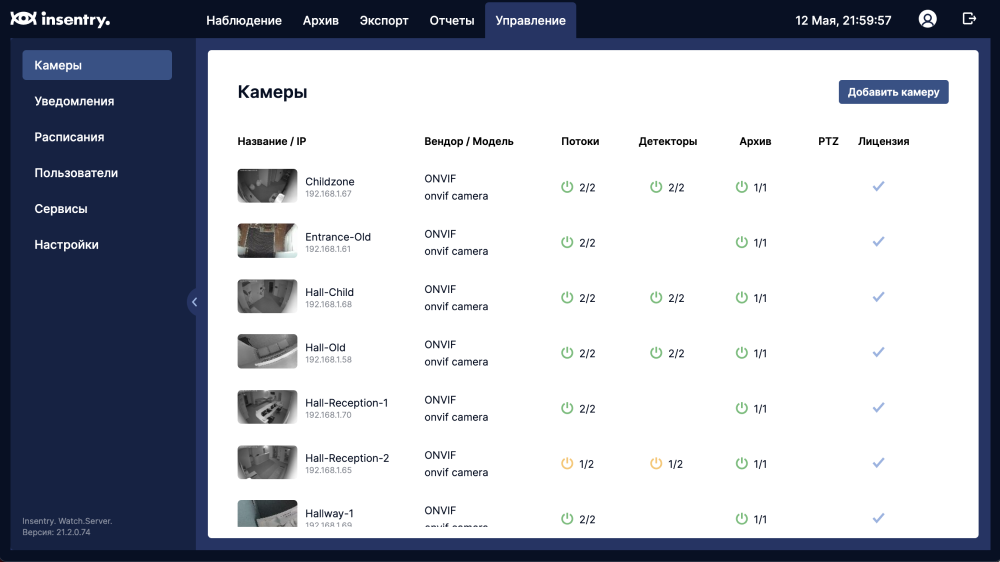Viewport: 1000px width, 562px height.
Task: Open the Hall-Reception-2 camera thumbnail
Action: click(267, 462)
